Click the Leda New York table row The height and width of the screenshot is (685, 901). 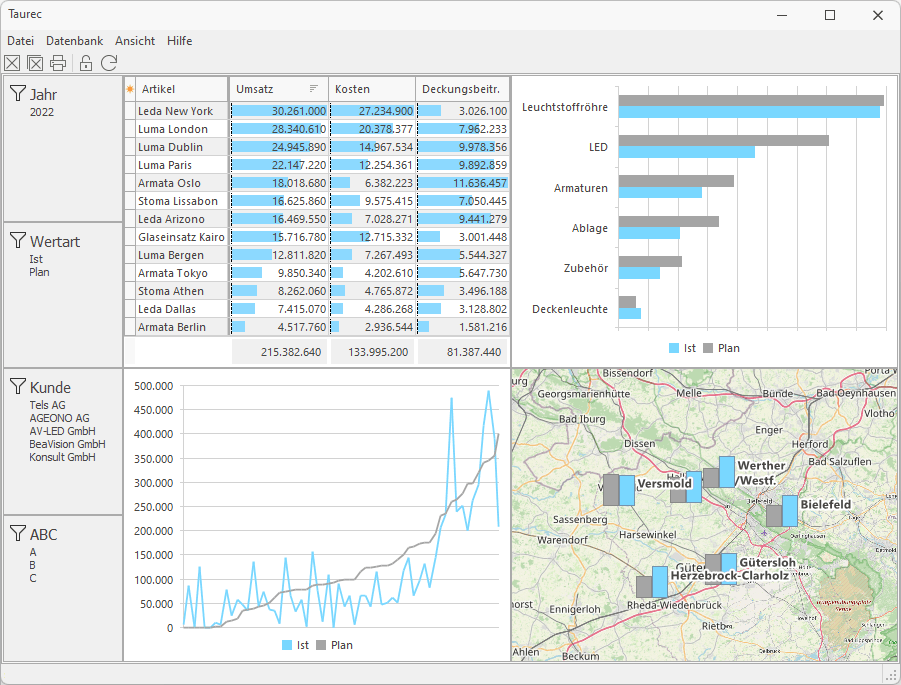click(175, 111)
